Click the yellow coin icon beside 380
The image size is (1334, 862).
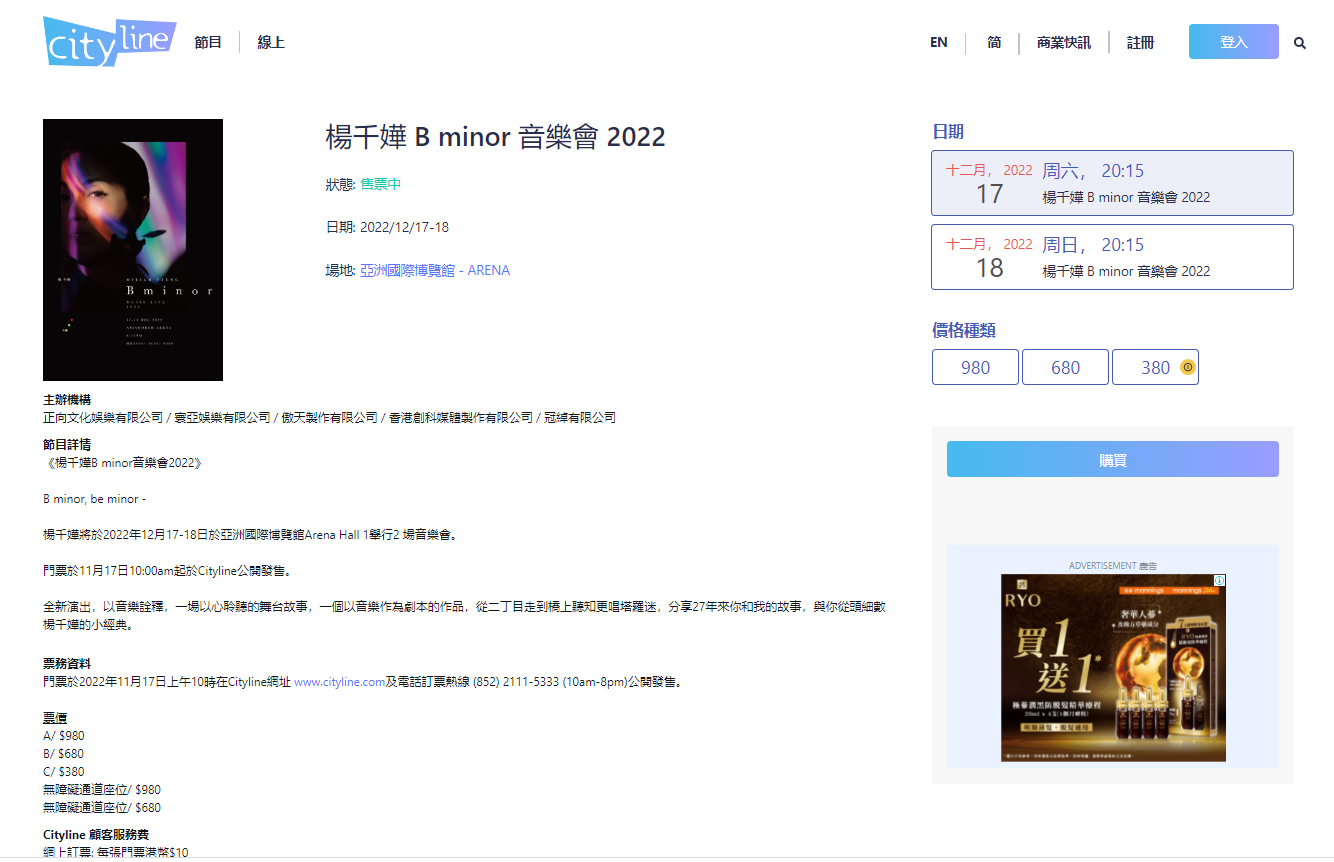[x=1187, y=367]
